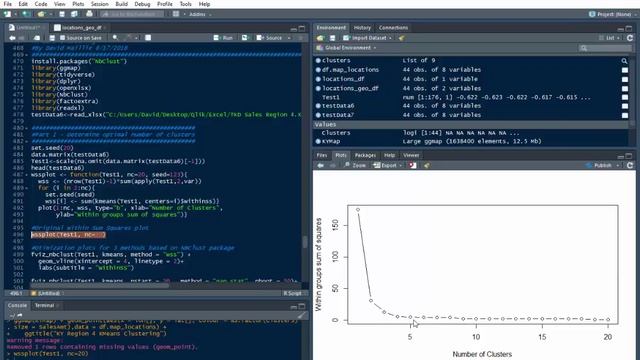
Task: Toggle document outline in editor
Action: (301, 38)
